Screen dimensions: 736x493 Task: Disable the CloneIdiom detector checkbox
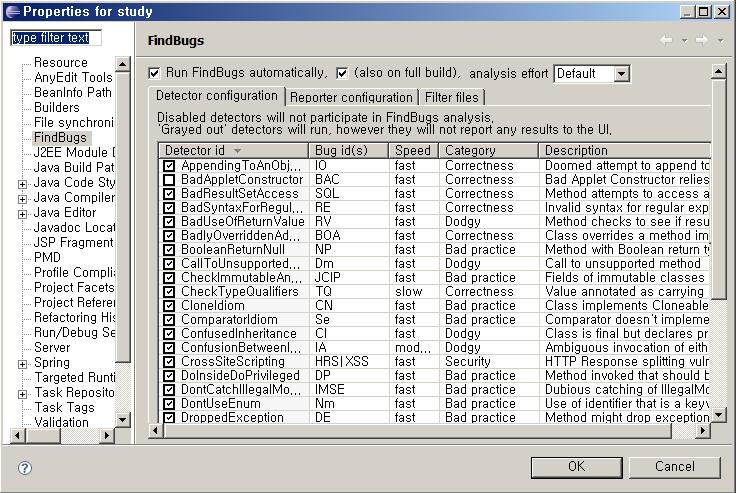click(169, 306)
